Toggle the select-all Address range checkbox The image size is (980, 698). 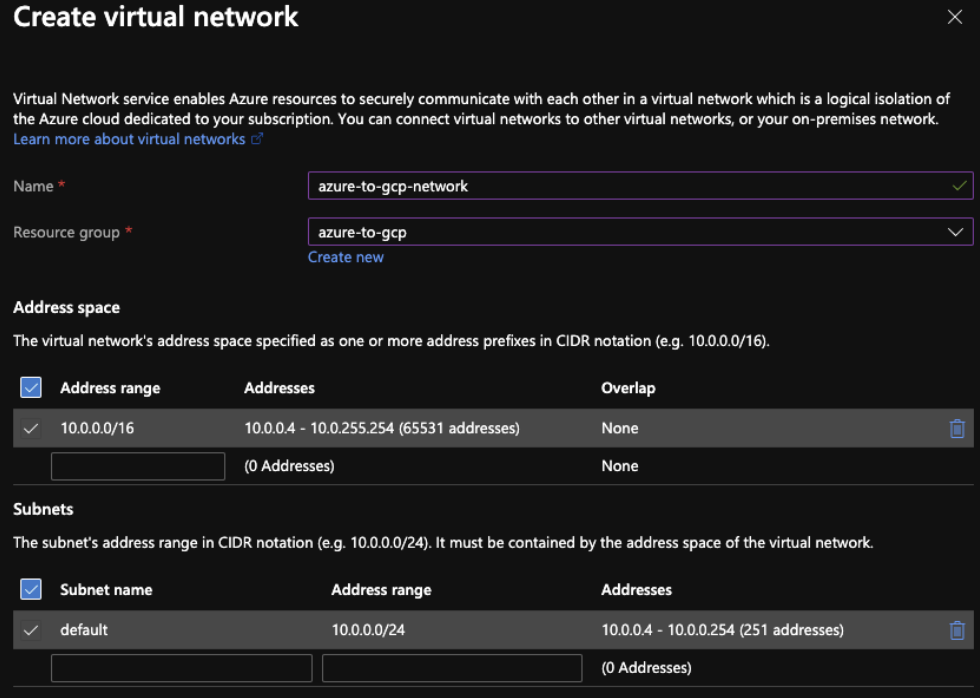point(31,387)
